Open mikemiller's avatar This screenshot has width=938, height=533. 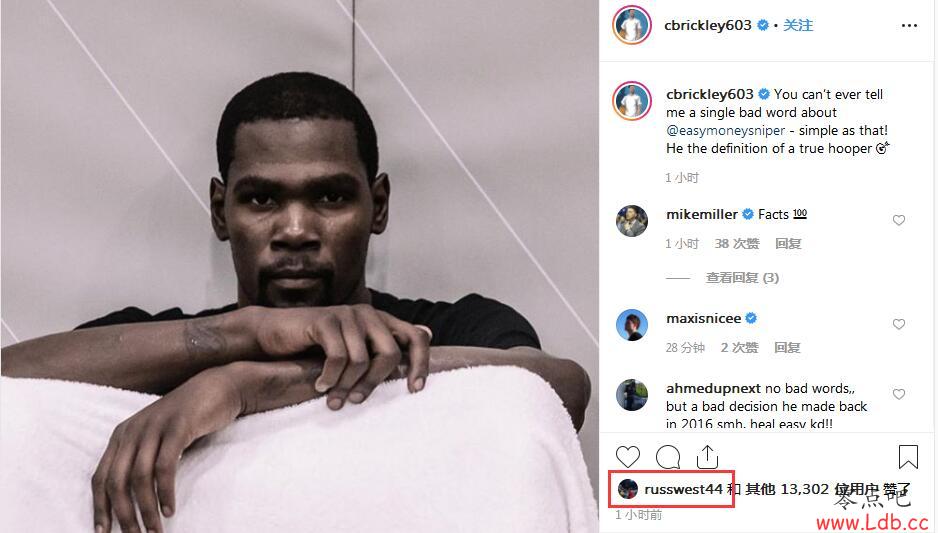click(632, 221)
